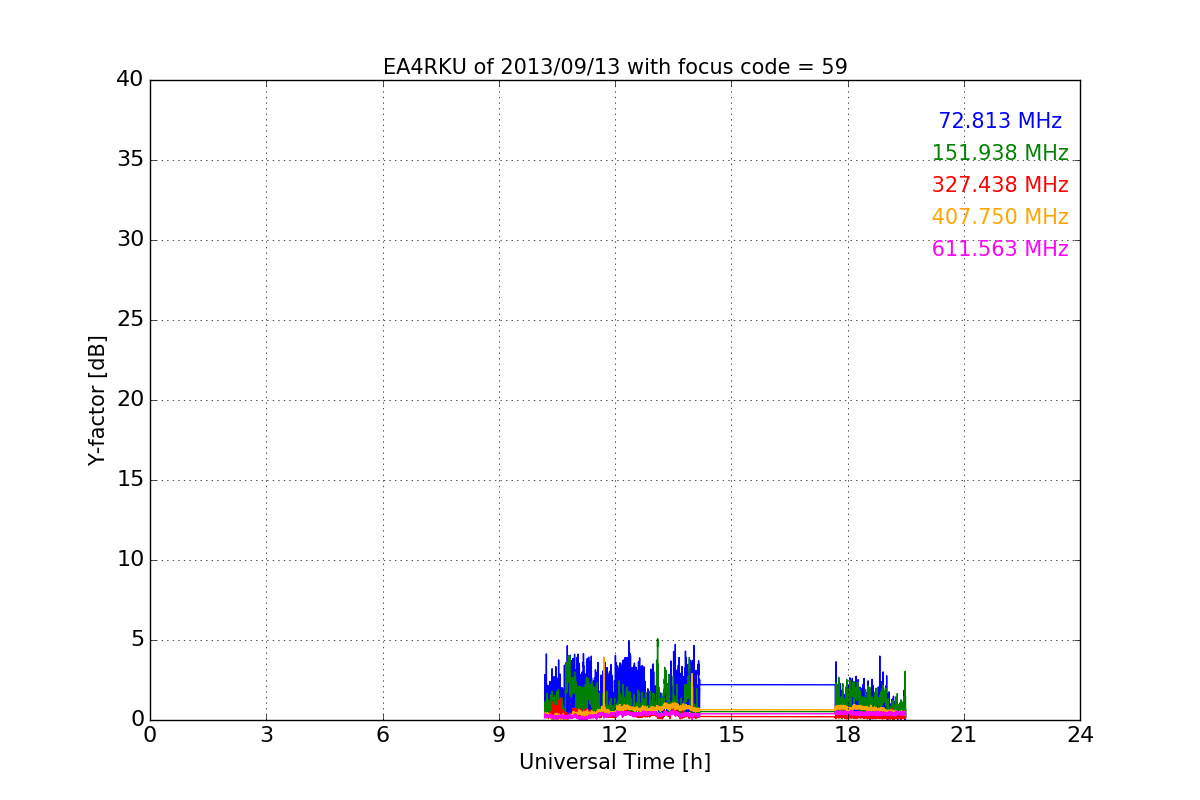Click the Y-factor [dB] axis label
1200x800 pixels.
tap(97, 400)
